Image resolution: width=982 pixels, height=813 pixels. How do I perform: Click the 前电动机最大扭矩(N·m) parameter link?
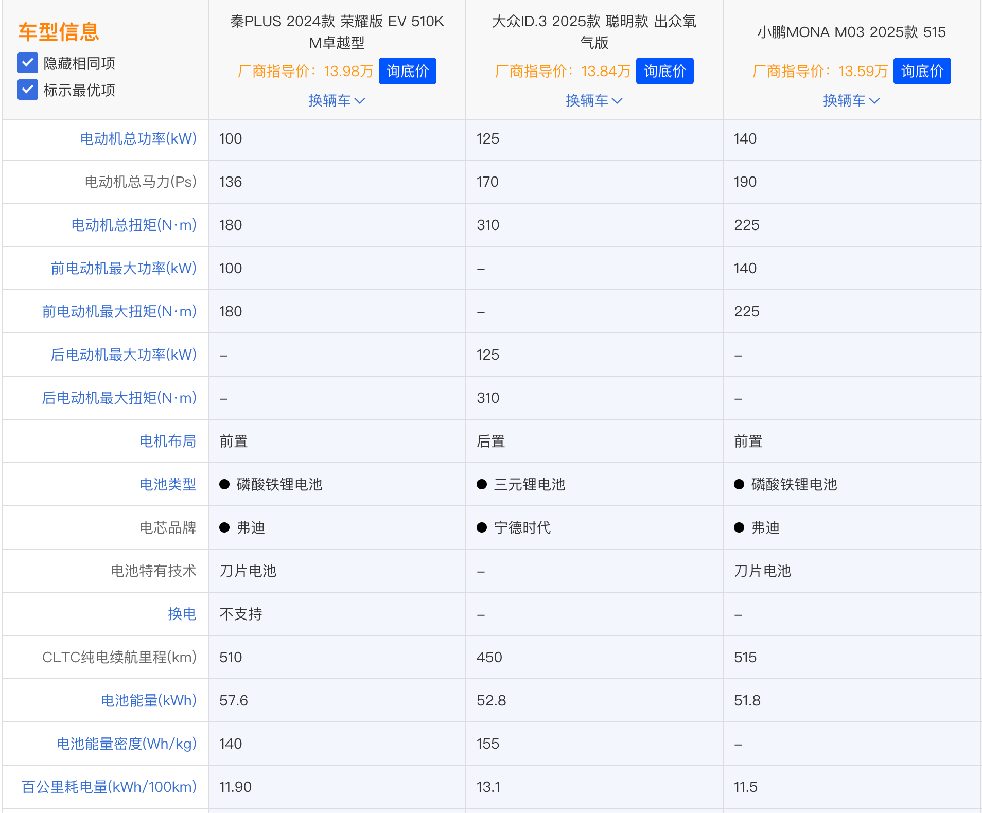(119, 311)
